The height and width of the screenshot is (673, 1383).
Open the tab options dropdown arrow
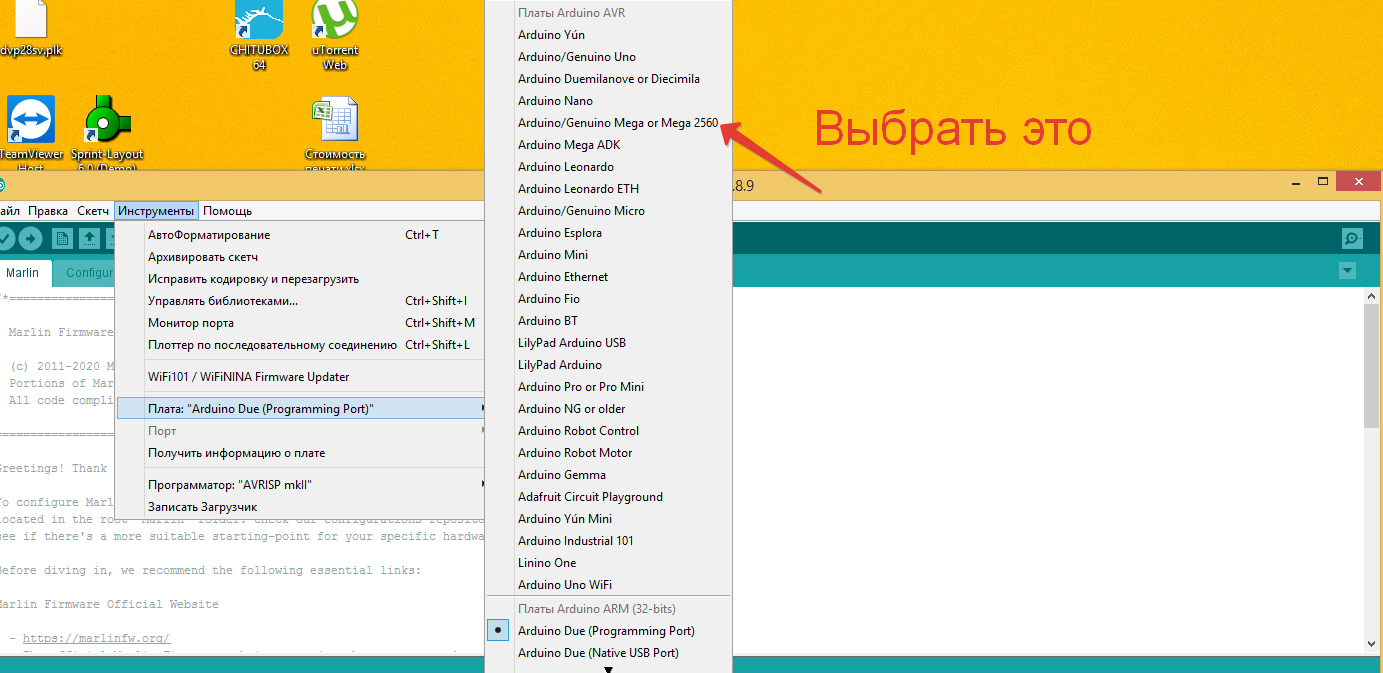coord(1347,271)
